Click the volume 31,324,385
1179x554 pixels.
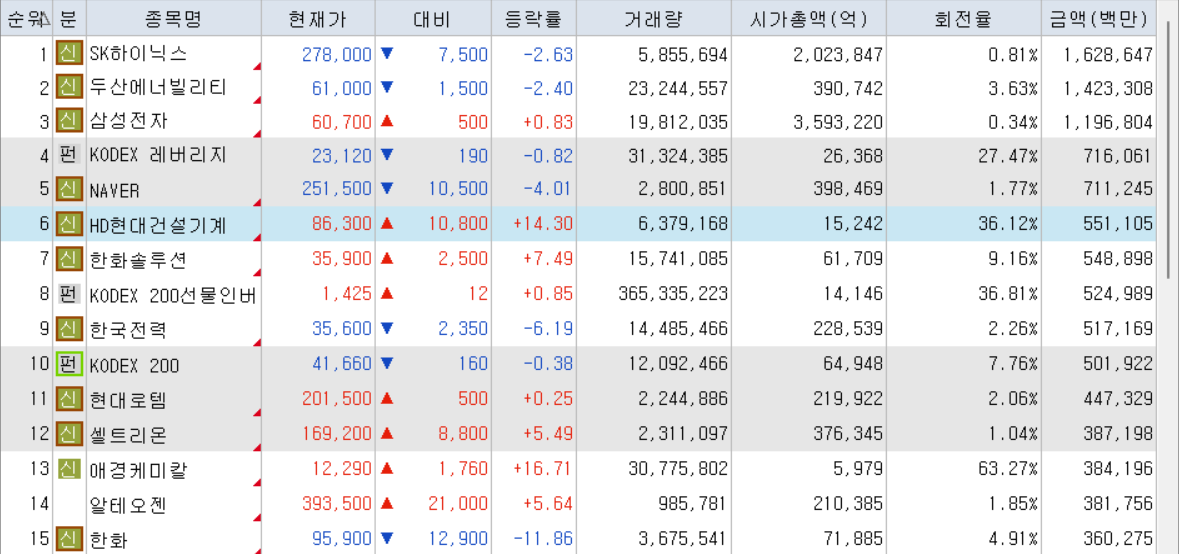coord(678,156)
